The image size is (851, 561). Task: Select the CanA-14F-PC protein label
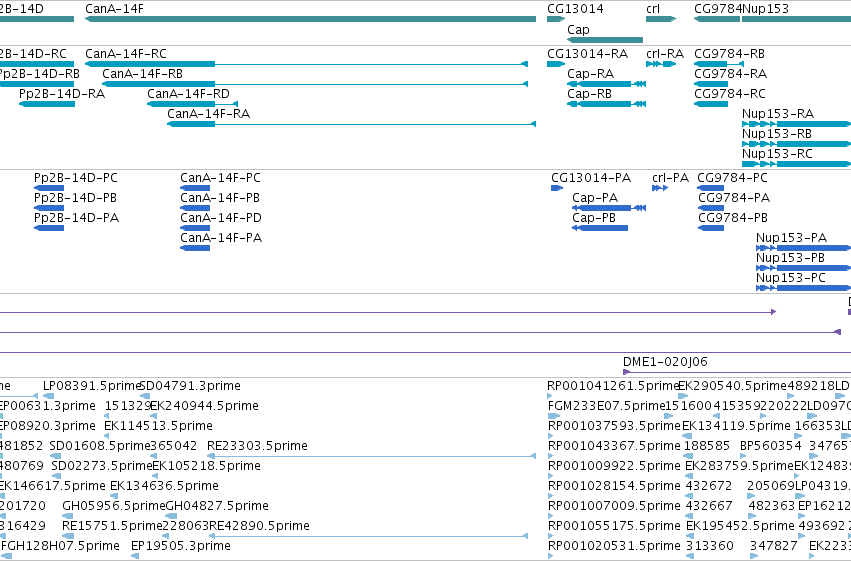pyautogui.click(x=220, y=178)
